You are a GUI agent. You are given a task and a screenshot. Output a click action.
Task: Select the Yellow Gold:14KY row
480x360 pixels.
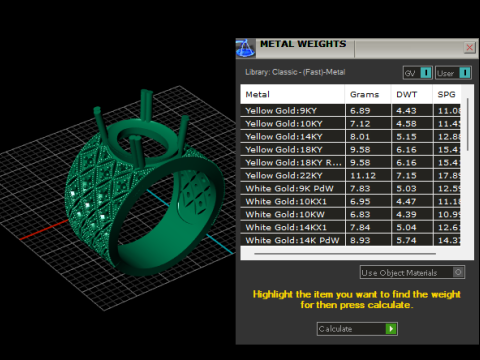point(350,137)
